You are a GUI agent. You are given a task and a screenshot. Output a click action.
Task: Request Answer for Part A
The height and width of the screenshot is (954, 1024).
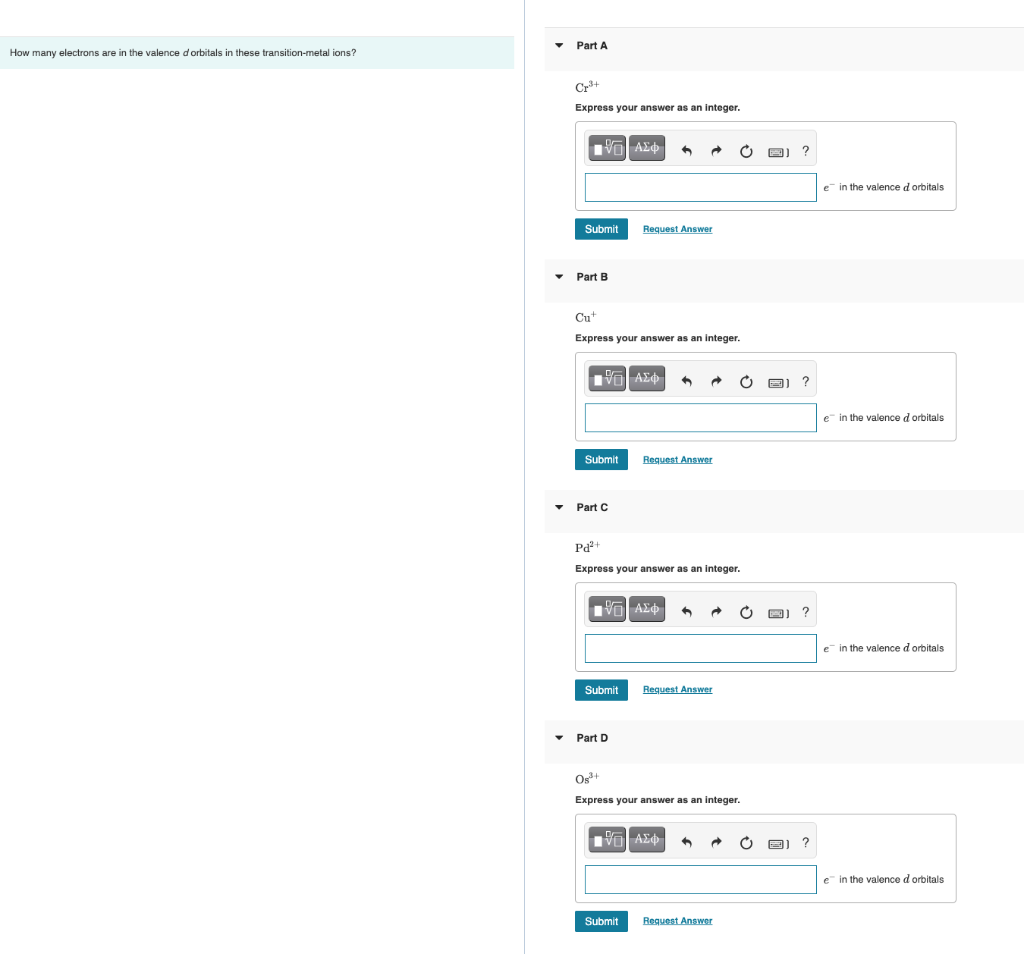pos(677,229)
